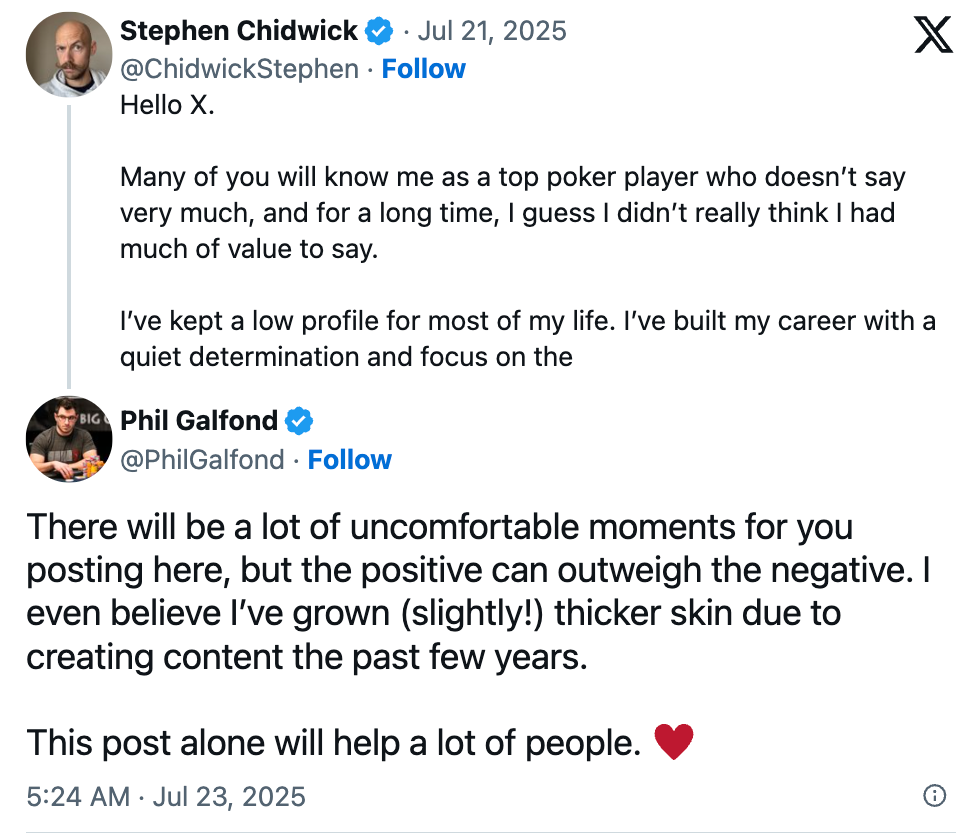This screenshot has height=836, width=970.
Task: Follow @ChidwickStephen
Action: [423, 69]
